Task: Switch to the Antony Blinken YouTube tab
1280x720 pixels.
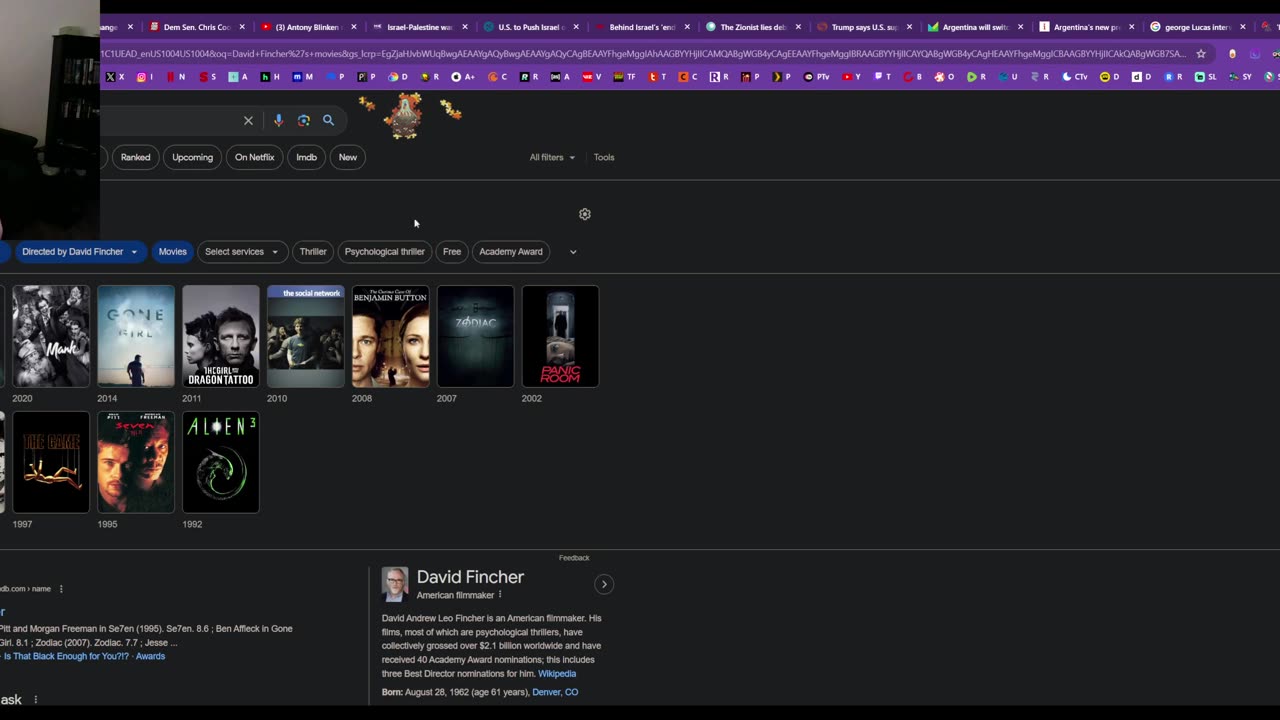Action: click(x=307, y=27)
